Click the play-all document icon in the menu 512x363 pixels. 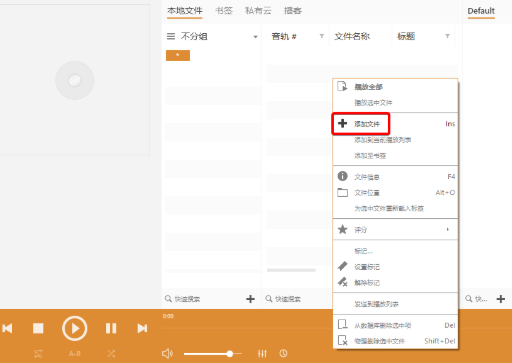tap(342, 86)
